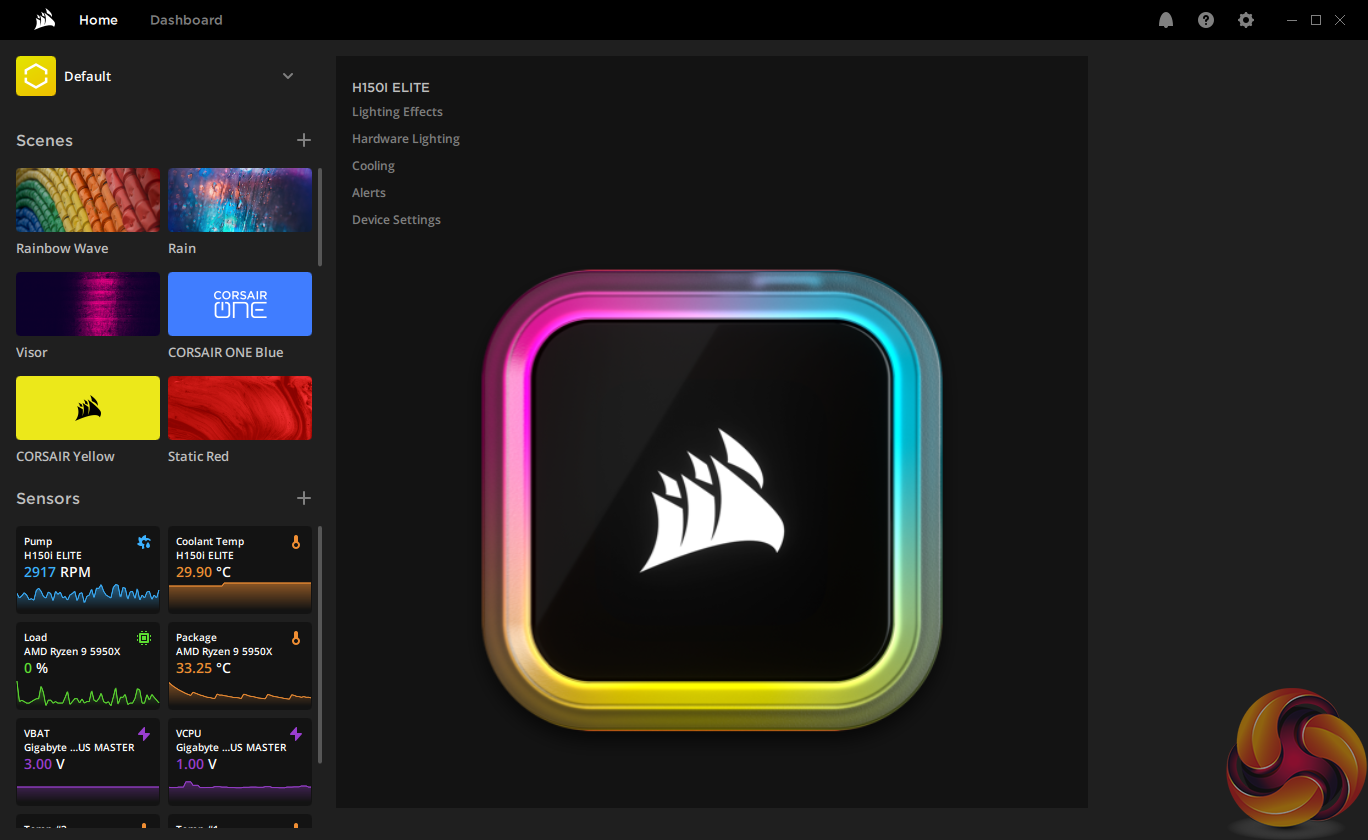Viewport: 1368px width, 840px height.
Task: Add a new sensor with the plus icon
Action: [x=304, y=498]
